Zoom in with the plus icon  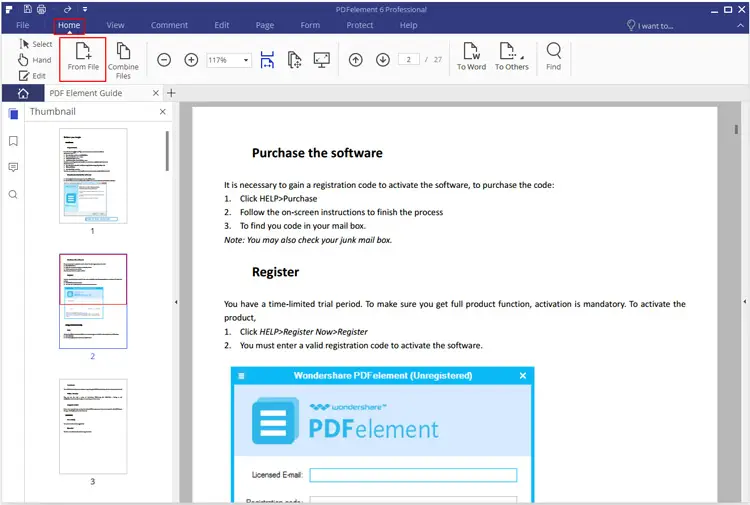[x=191, y=60]
